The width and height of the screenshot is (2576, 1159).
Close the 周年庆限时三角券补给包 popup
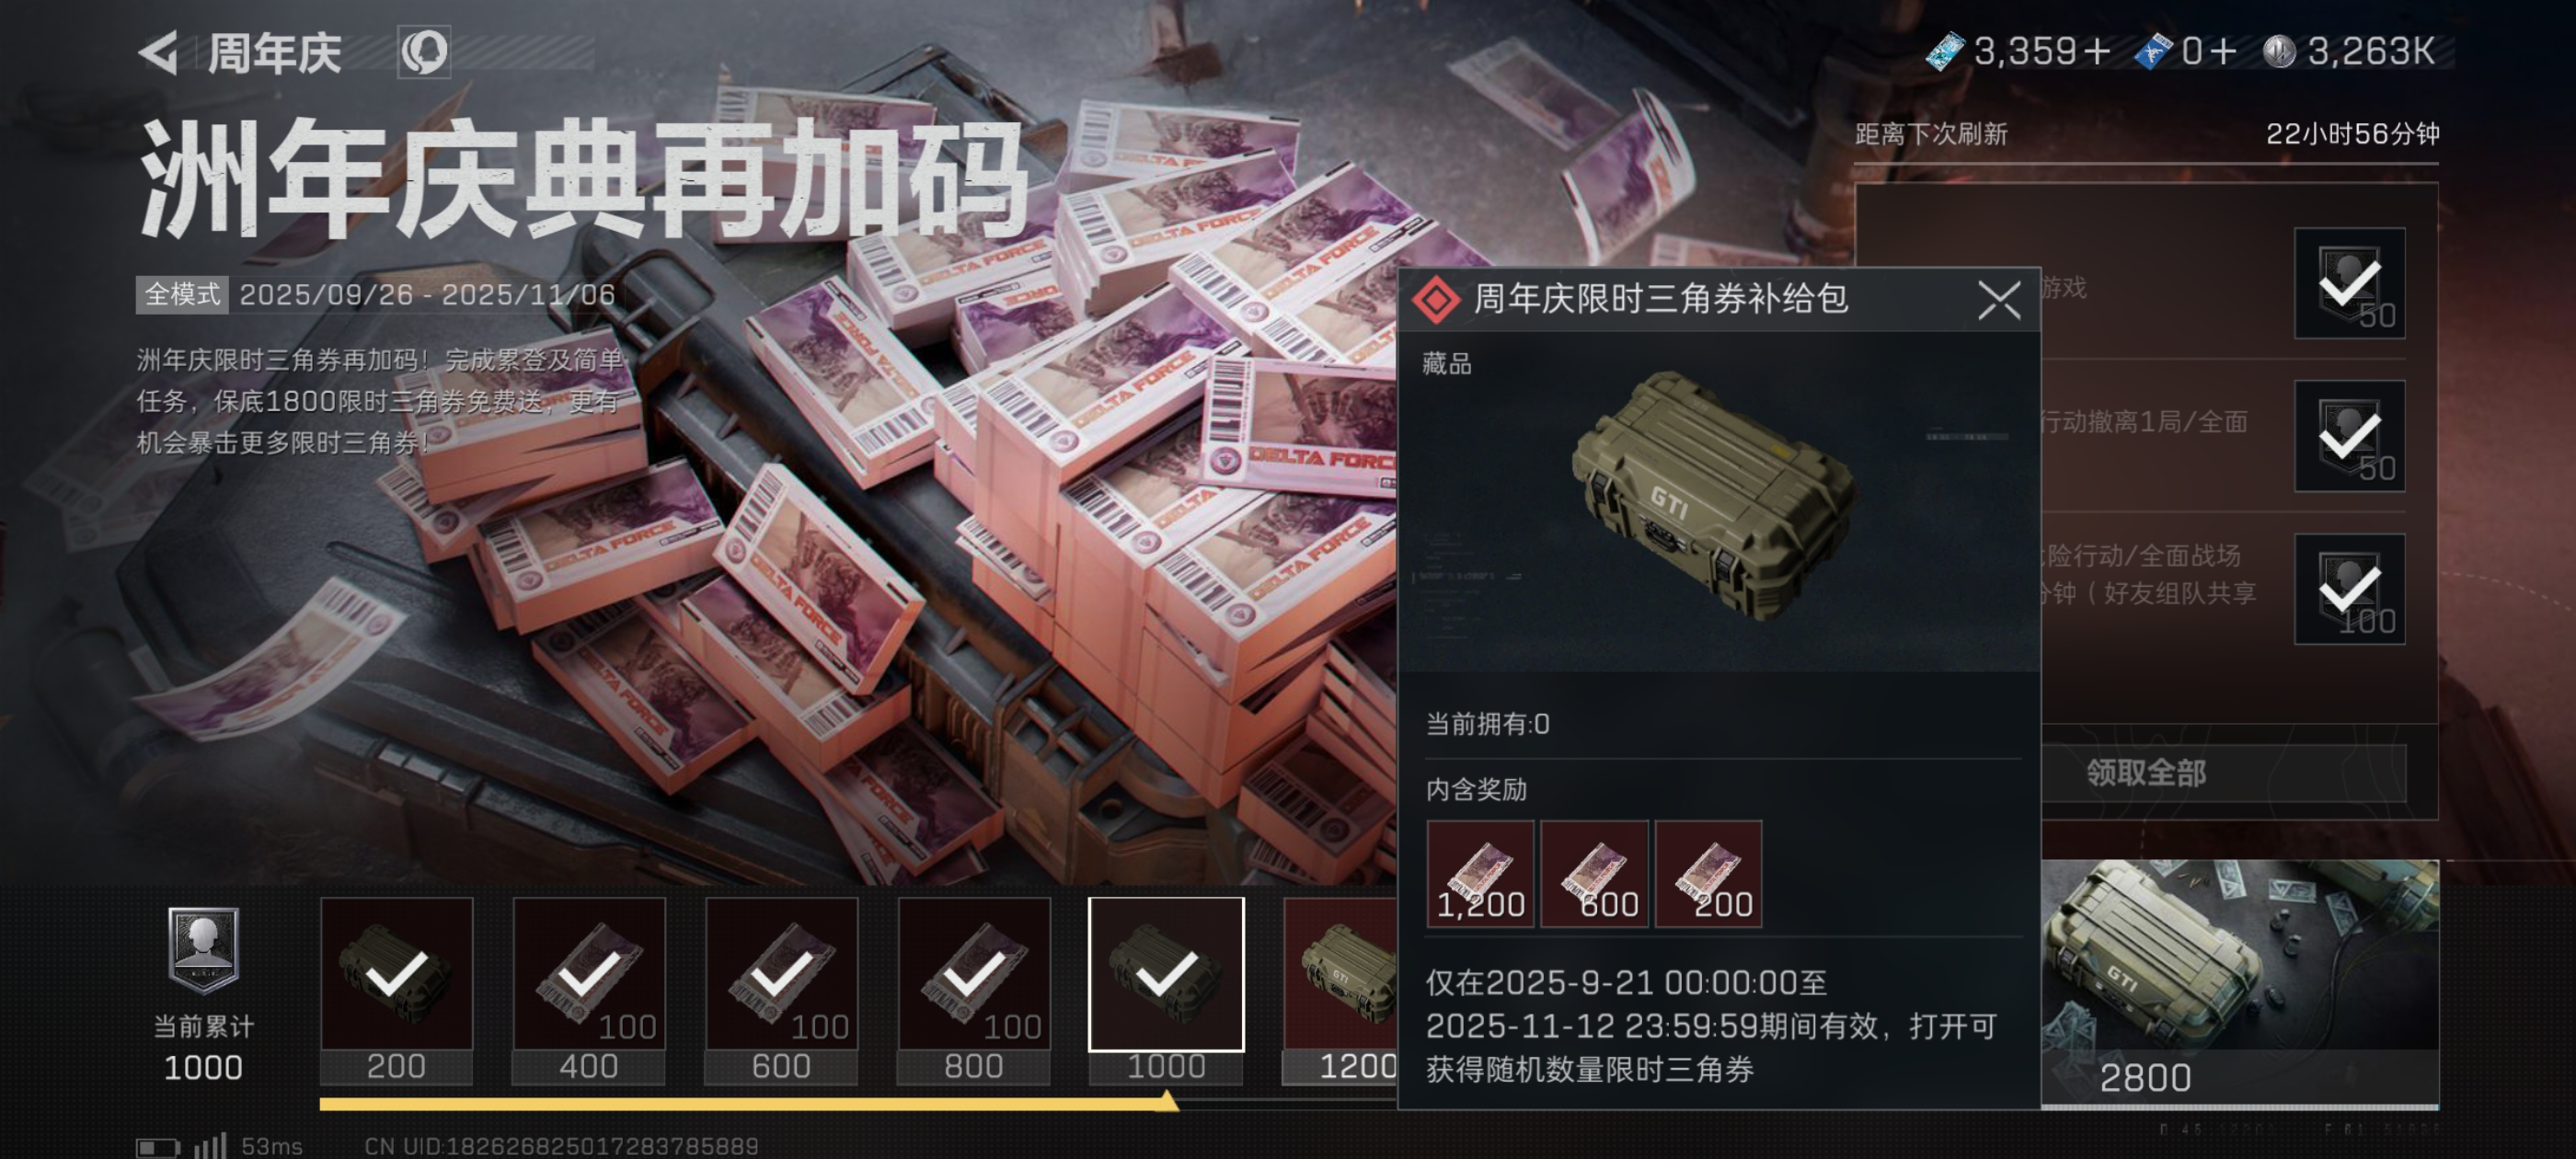pyautogui.click(x=1999, y=300)
